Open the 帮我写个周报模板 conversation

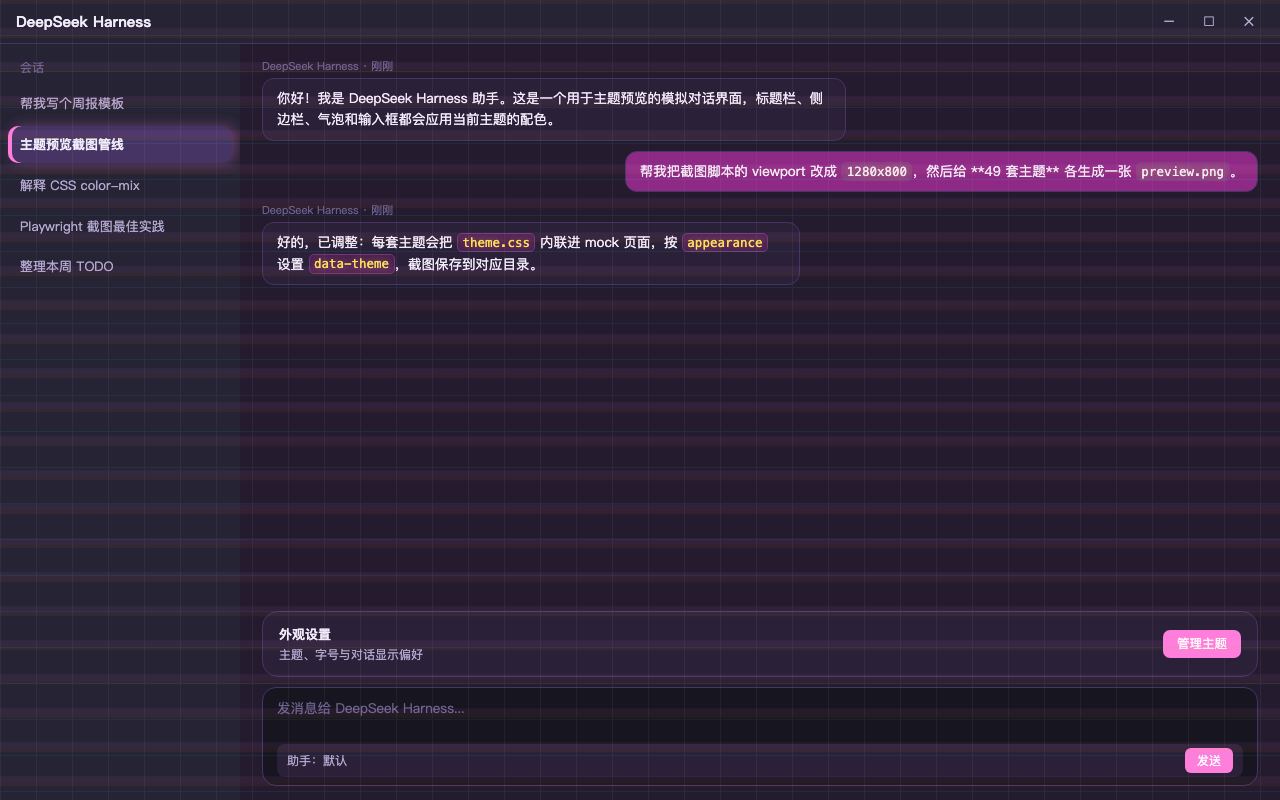(120, 103)
